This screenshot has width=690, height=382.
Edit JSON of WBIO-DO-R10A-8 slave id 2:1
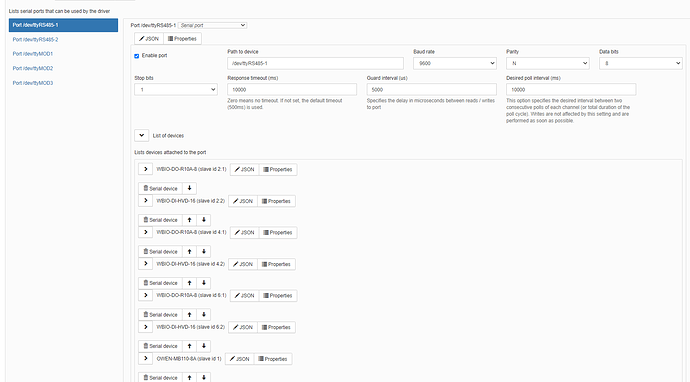244,169
